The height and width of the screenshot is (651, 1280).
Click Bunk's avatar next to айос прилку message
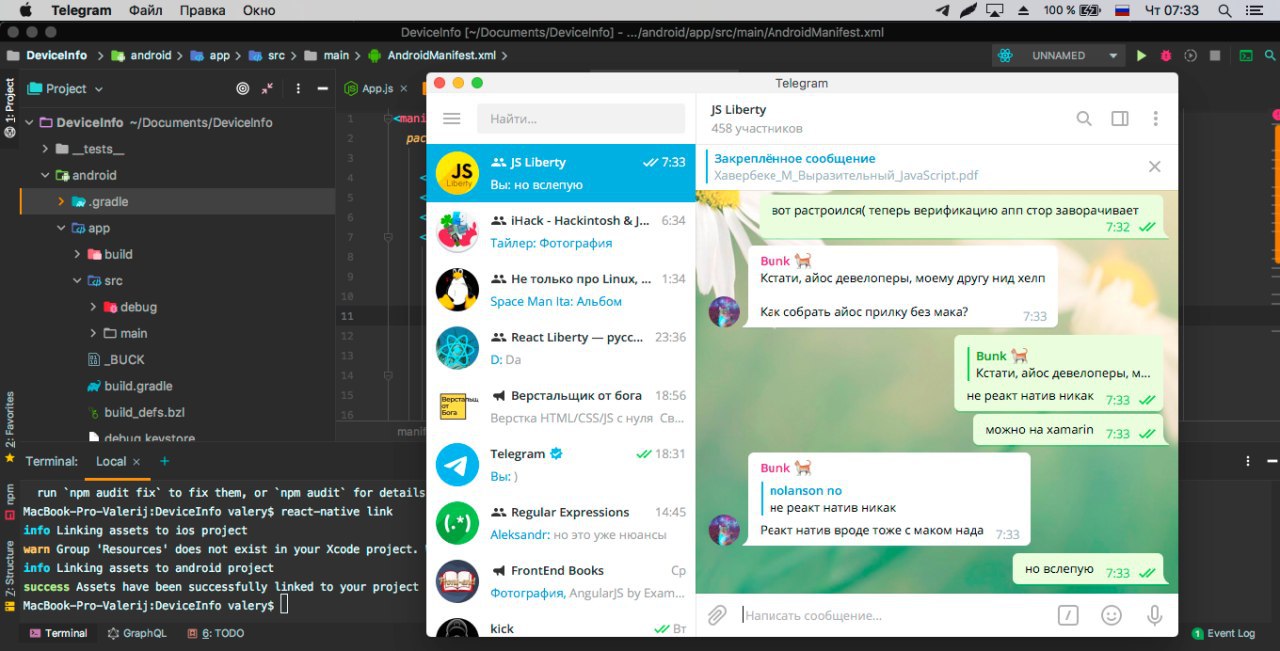[x=724, y=312]
